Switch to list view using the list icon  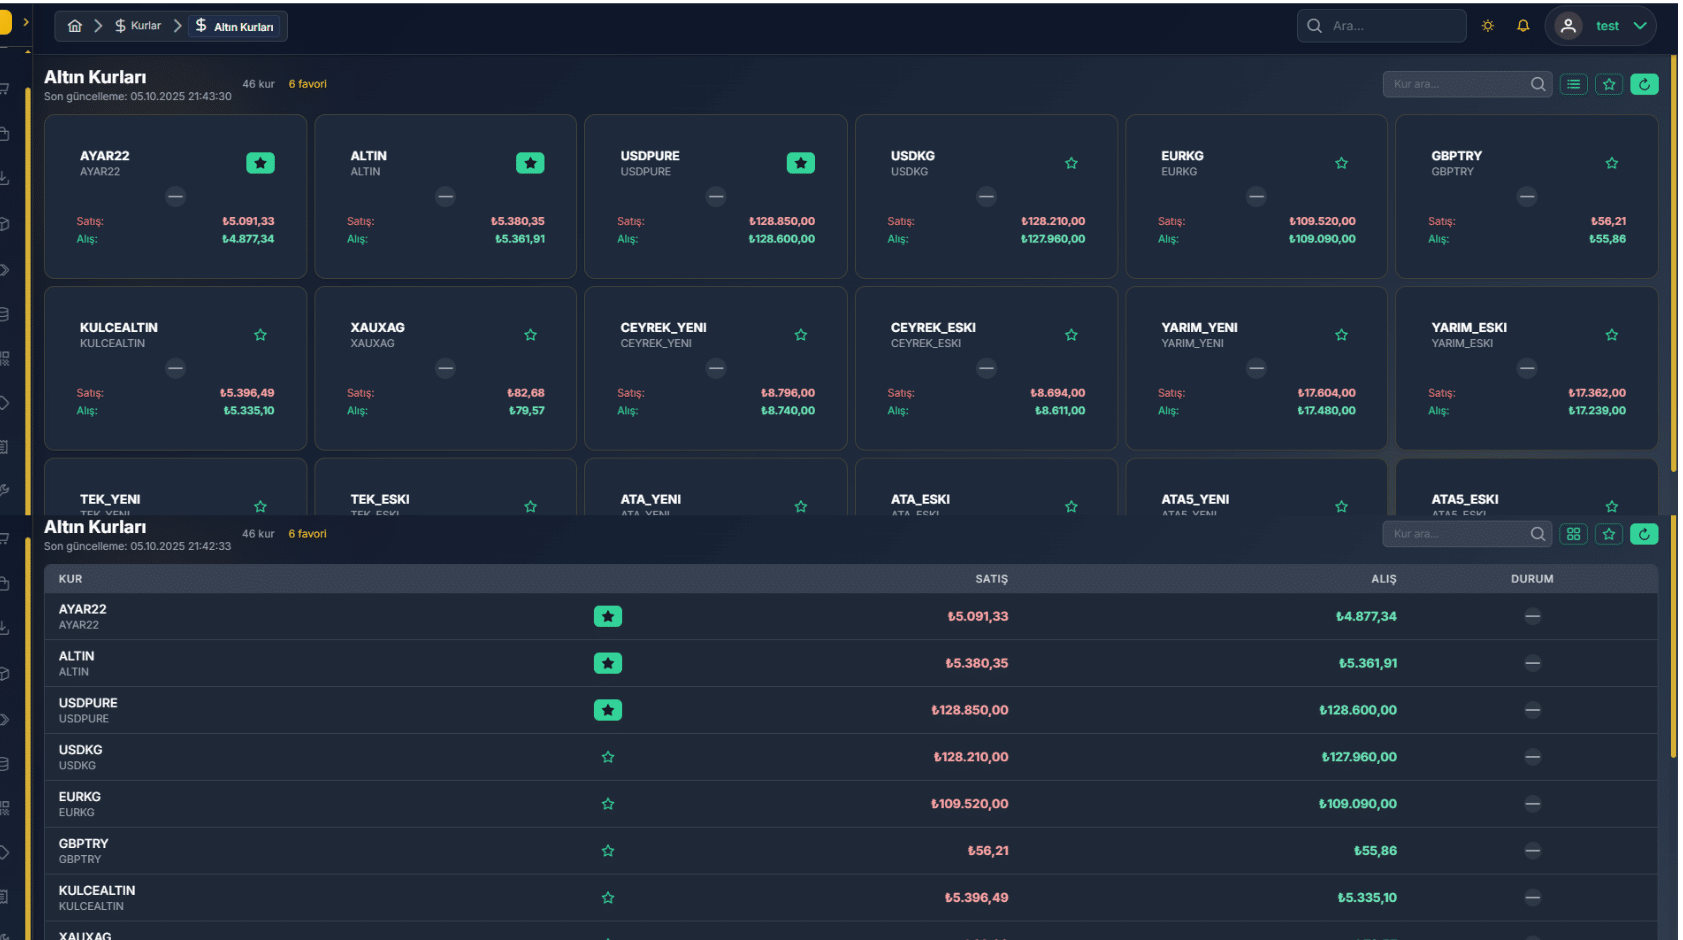click(x=1573, y=84)
